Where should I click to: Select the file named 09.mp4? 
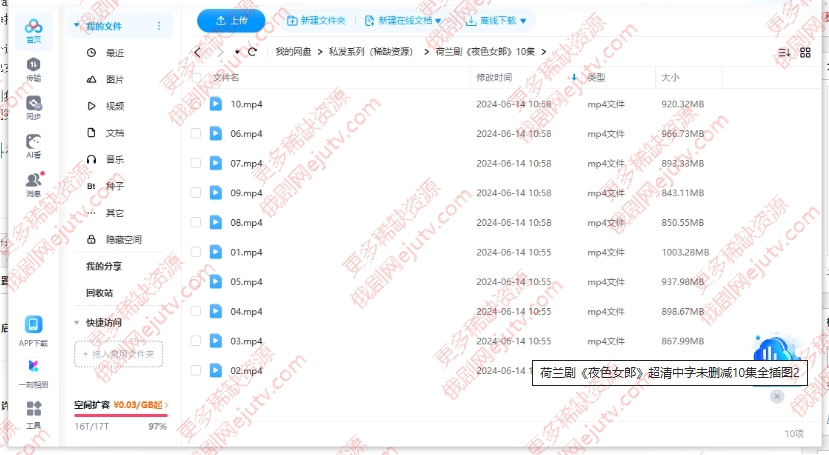pyautogui.click(x=246, y=193)
